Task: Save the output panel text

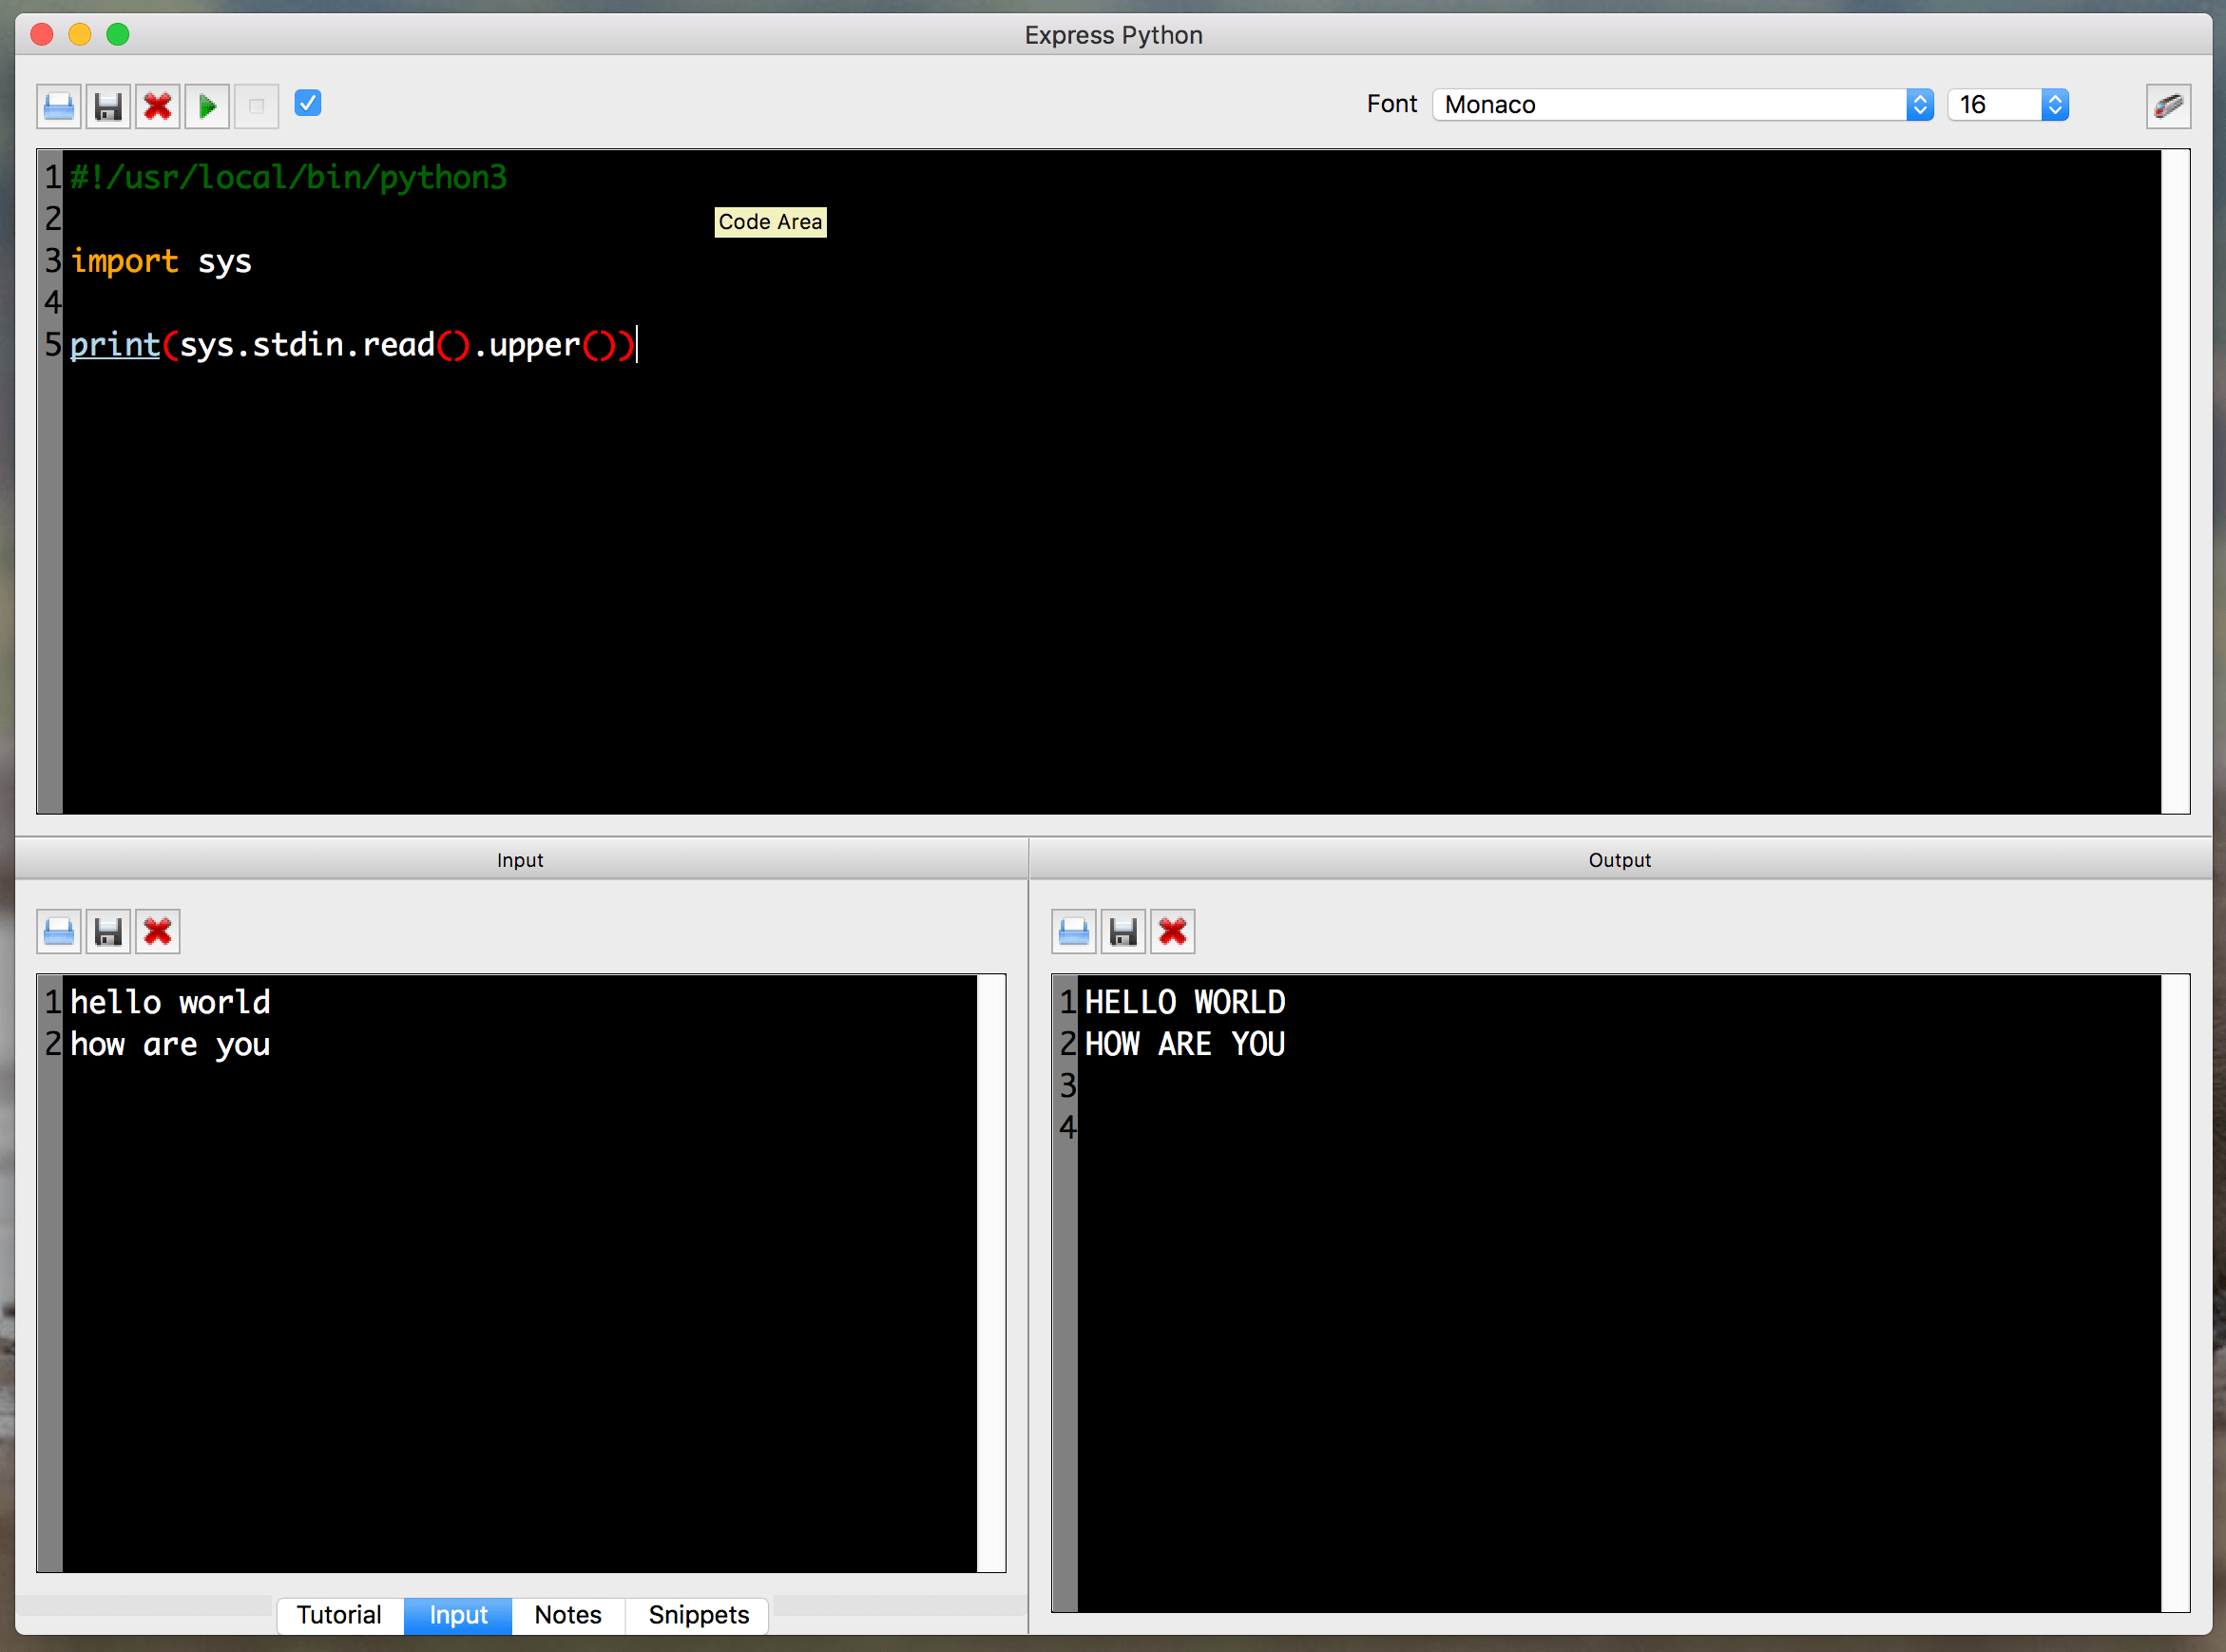Action: [1123, 931]
